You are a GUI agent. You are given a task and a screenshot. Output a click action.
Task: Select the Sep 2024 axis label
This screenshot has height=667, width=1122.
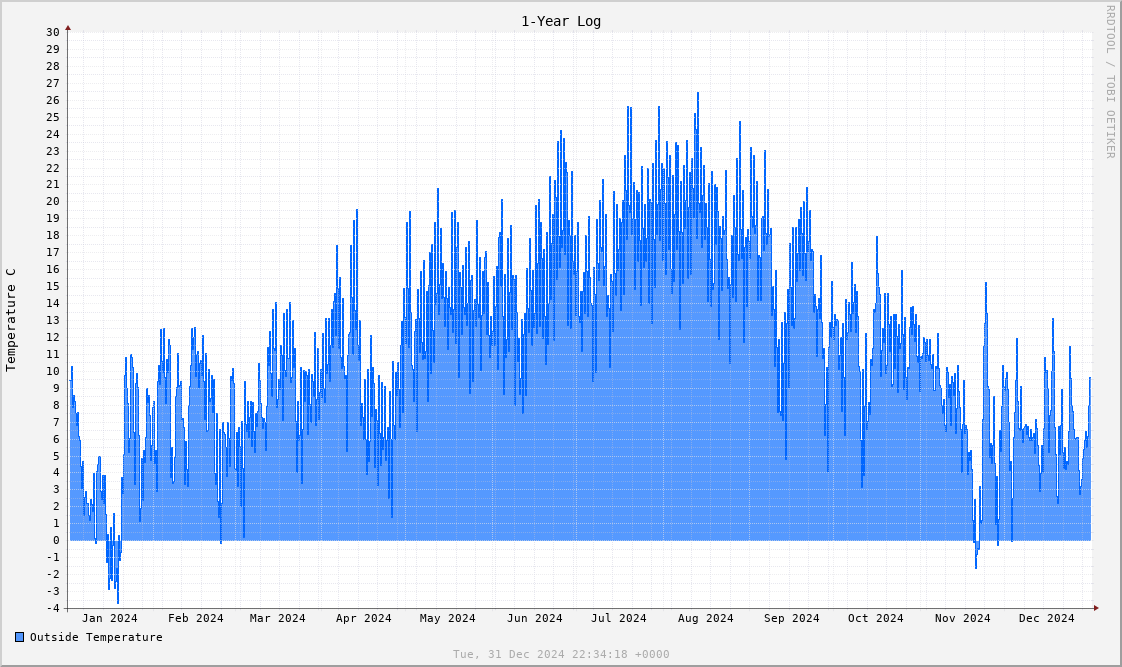[792, 618]
